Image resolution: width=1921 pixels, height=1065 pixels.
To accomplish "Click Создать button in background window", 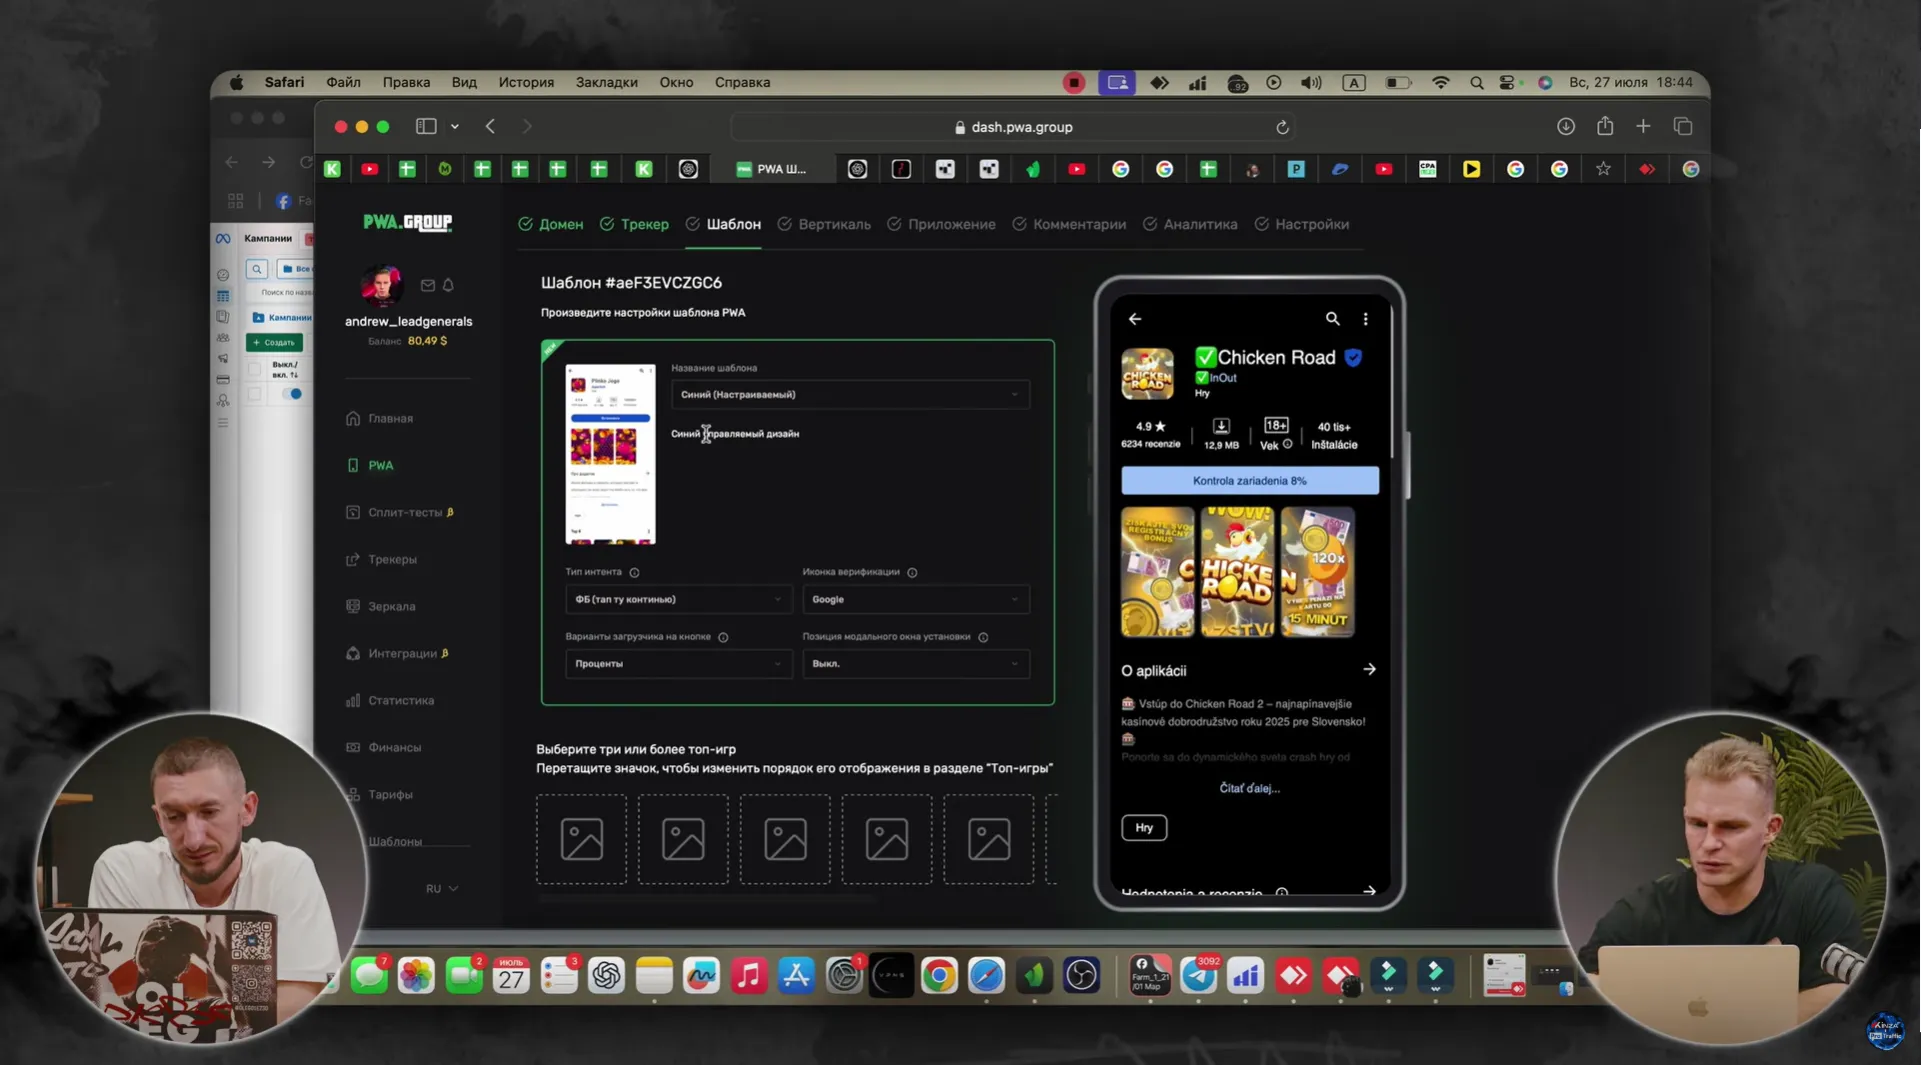I will point(274,342).
